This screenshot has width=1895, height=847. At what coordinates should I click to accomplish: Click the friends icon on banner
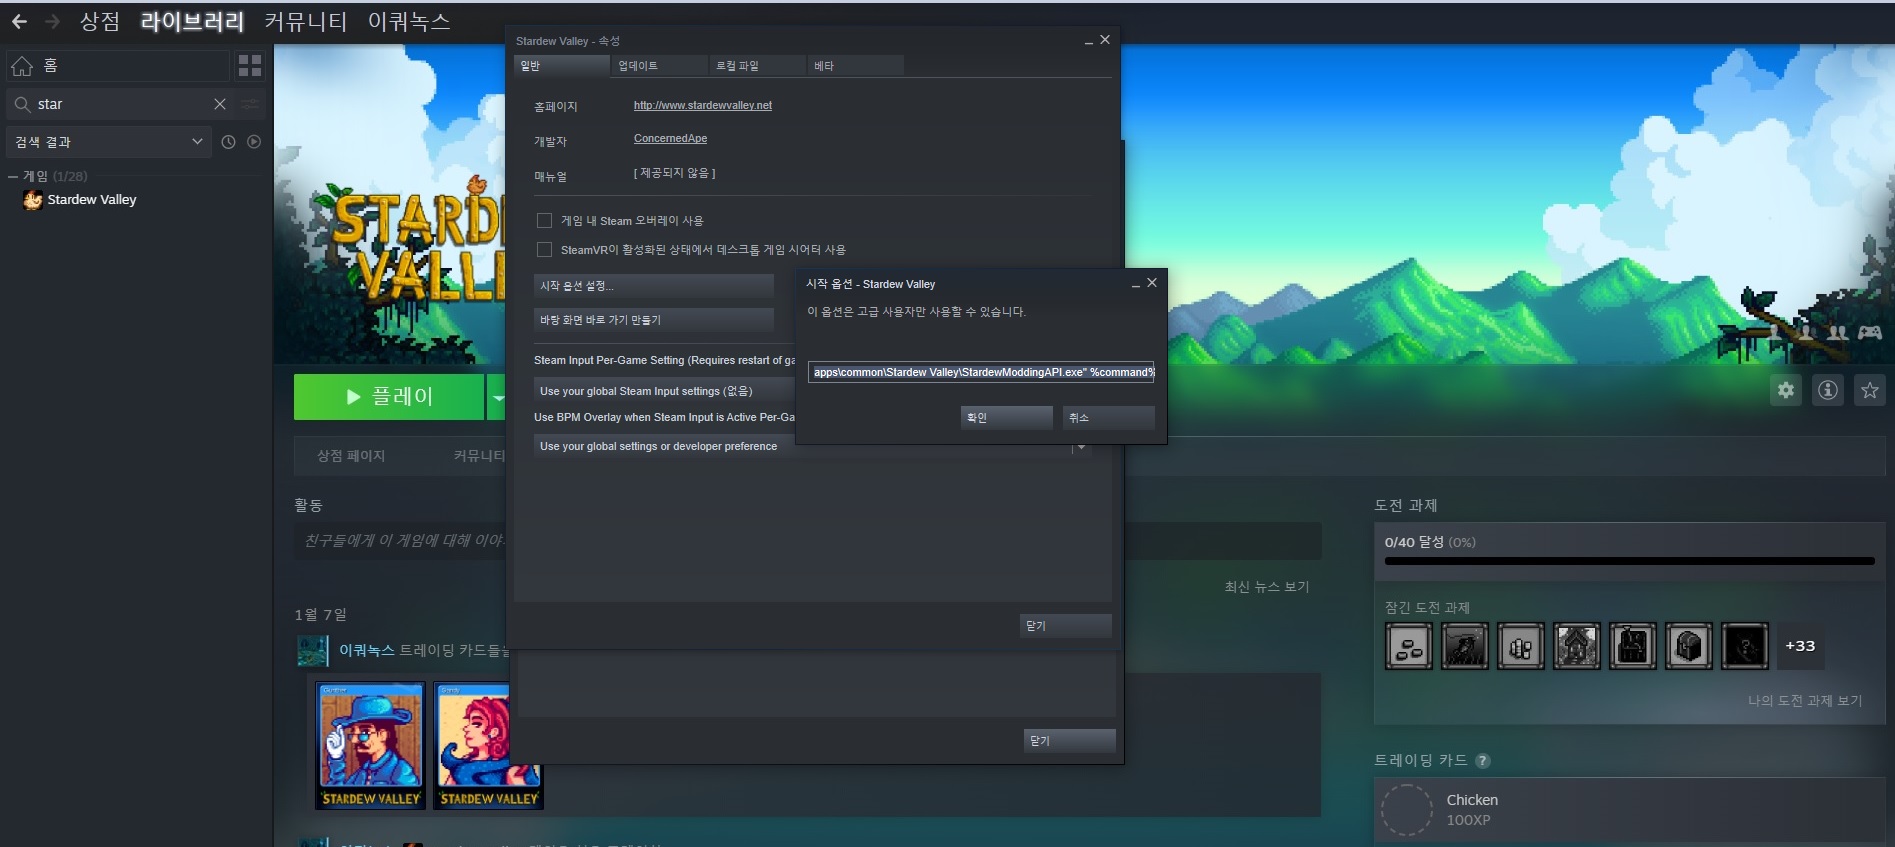click(x=1838, y=332)
